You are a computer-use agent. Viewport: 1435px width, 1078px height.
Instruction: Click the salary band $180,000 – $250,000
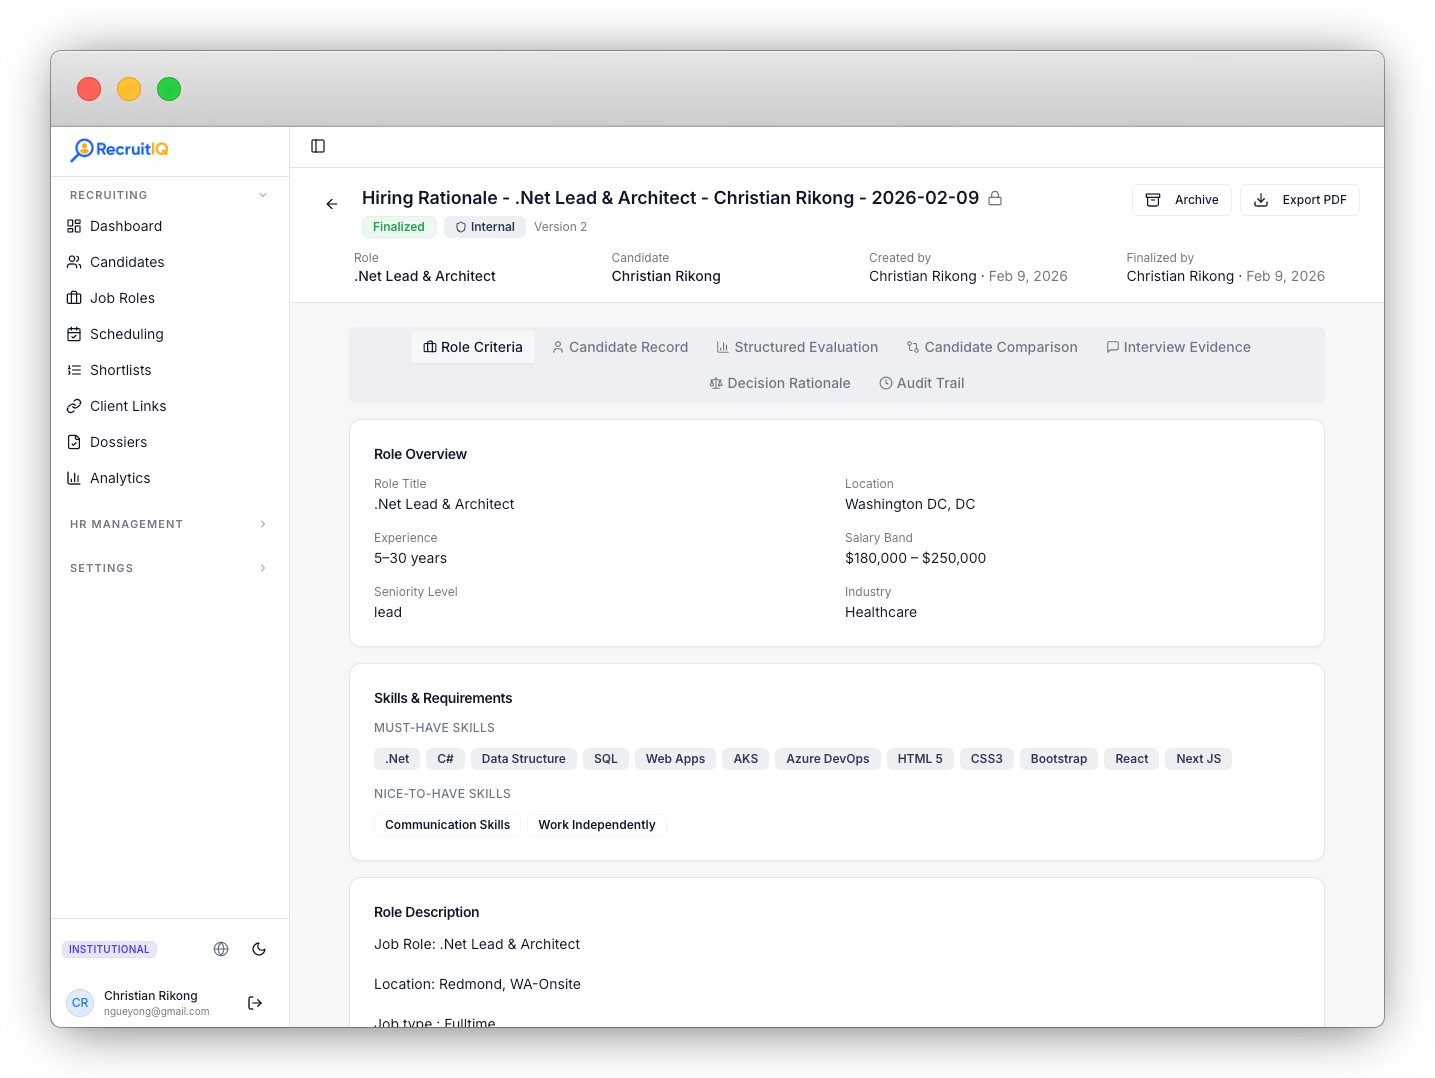click(x=915, y=558)
